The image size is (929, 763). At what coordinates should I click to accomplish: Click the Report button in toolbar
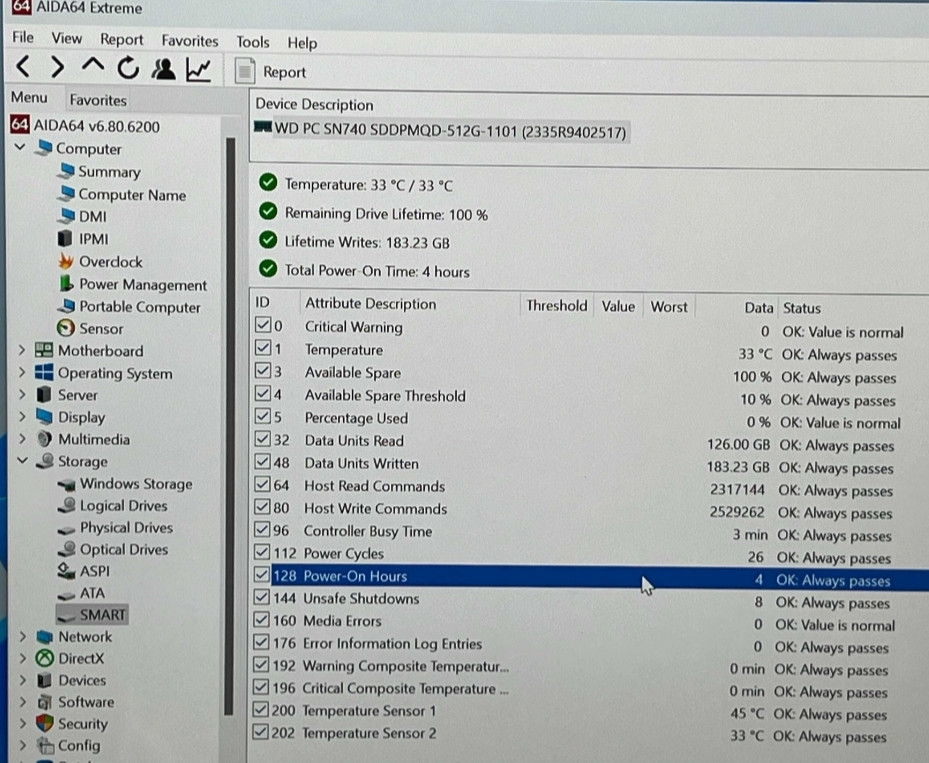[272, 72]
